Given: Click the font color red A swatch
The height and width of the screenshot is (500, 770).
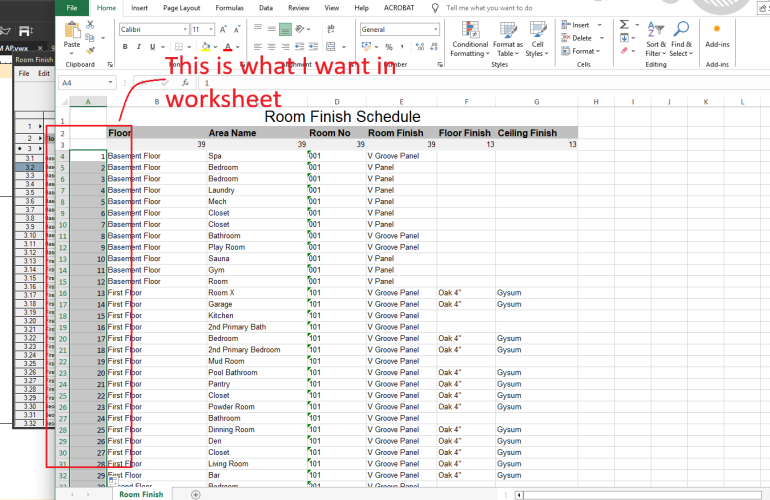Looking at the screenshot, I should 227,46.
